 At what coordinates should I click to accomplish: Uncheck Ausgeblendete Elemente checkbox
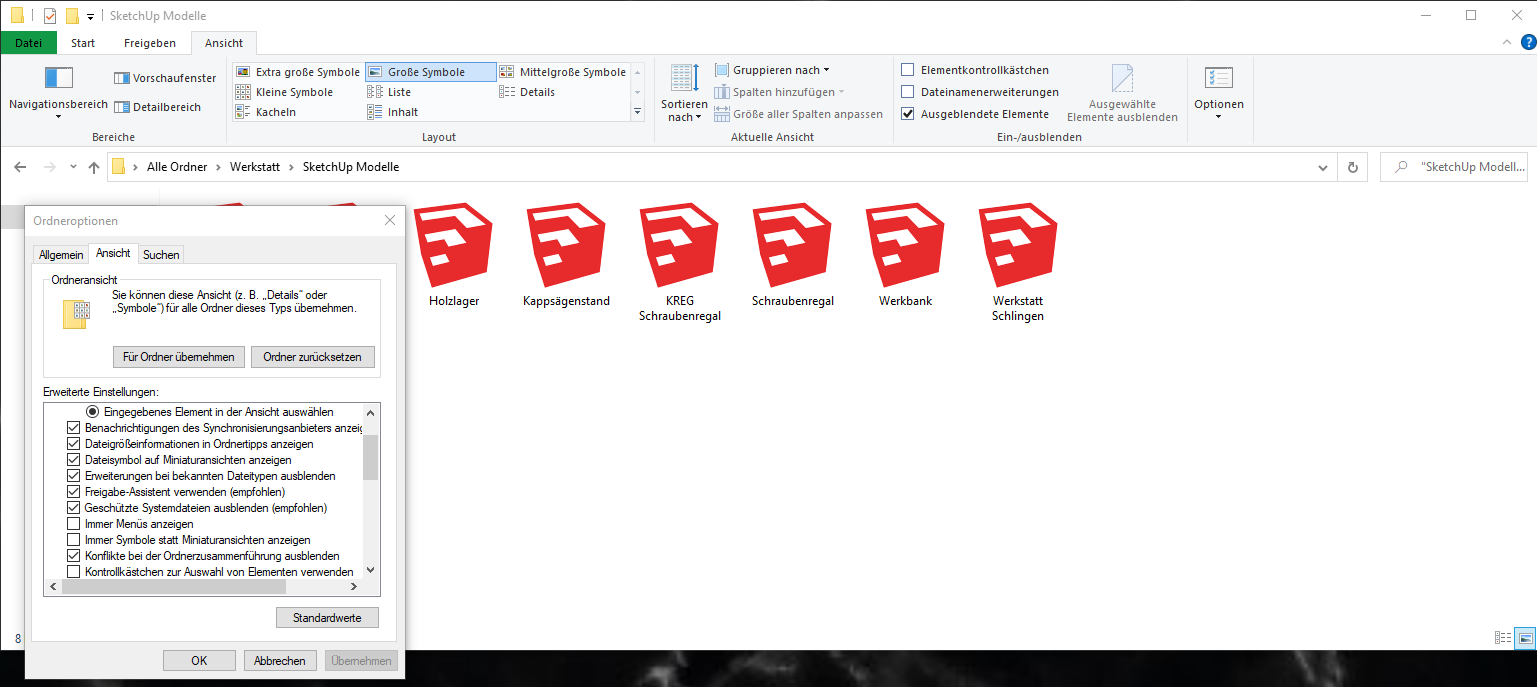click(x=908, y=114)
